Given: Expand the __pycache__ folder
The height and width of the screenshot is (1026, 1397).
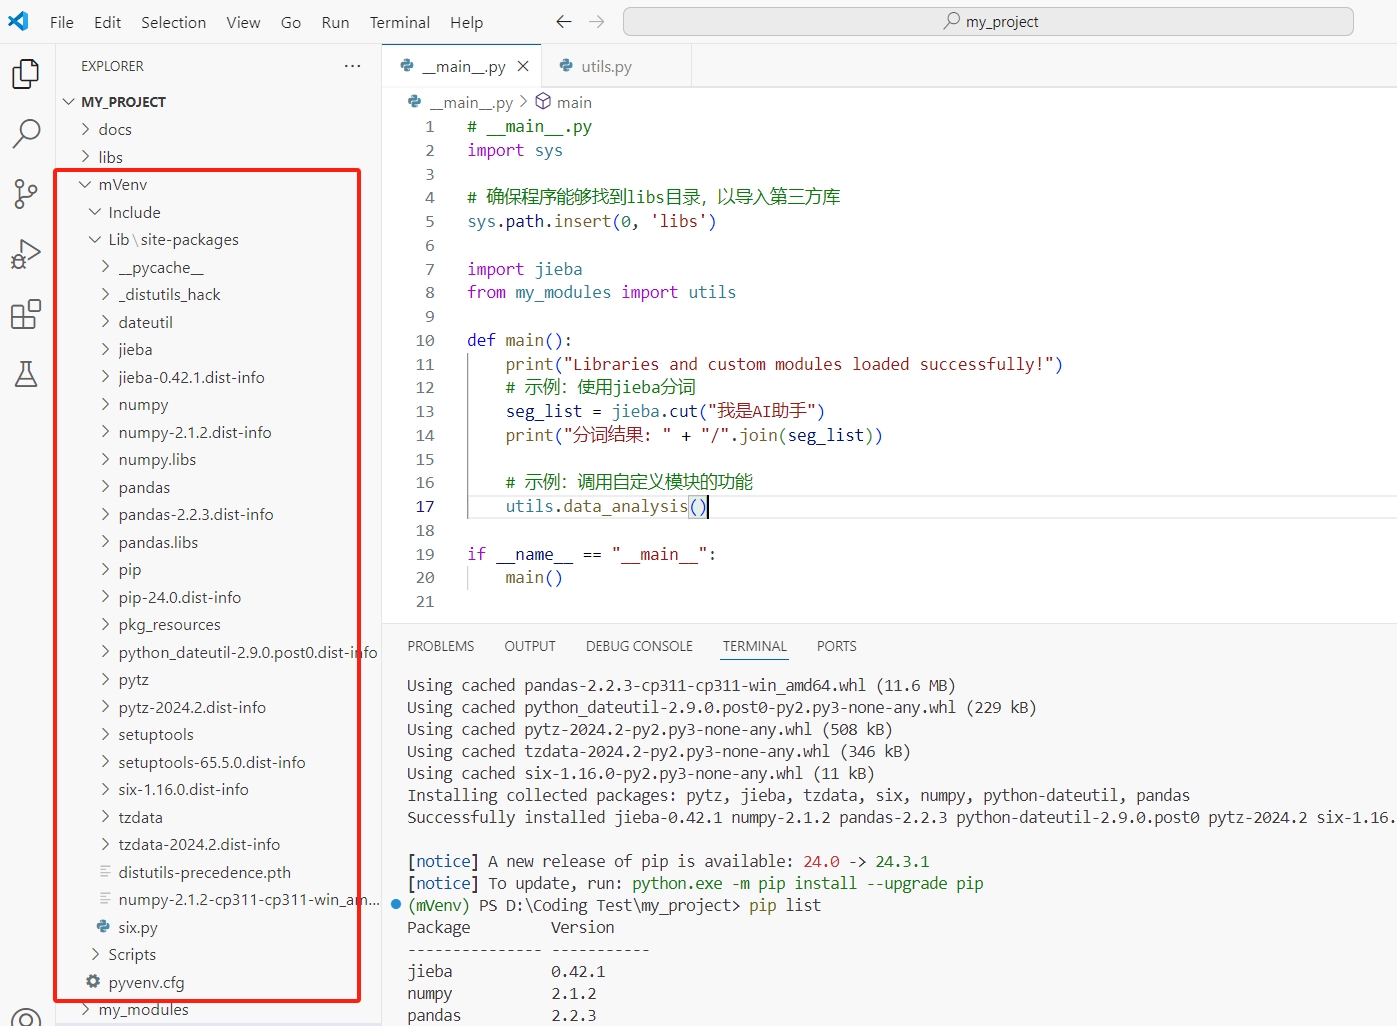Looking at the screenshot, I should [218, 267].
